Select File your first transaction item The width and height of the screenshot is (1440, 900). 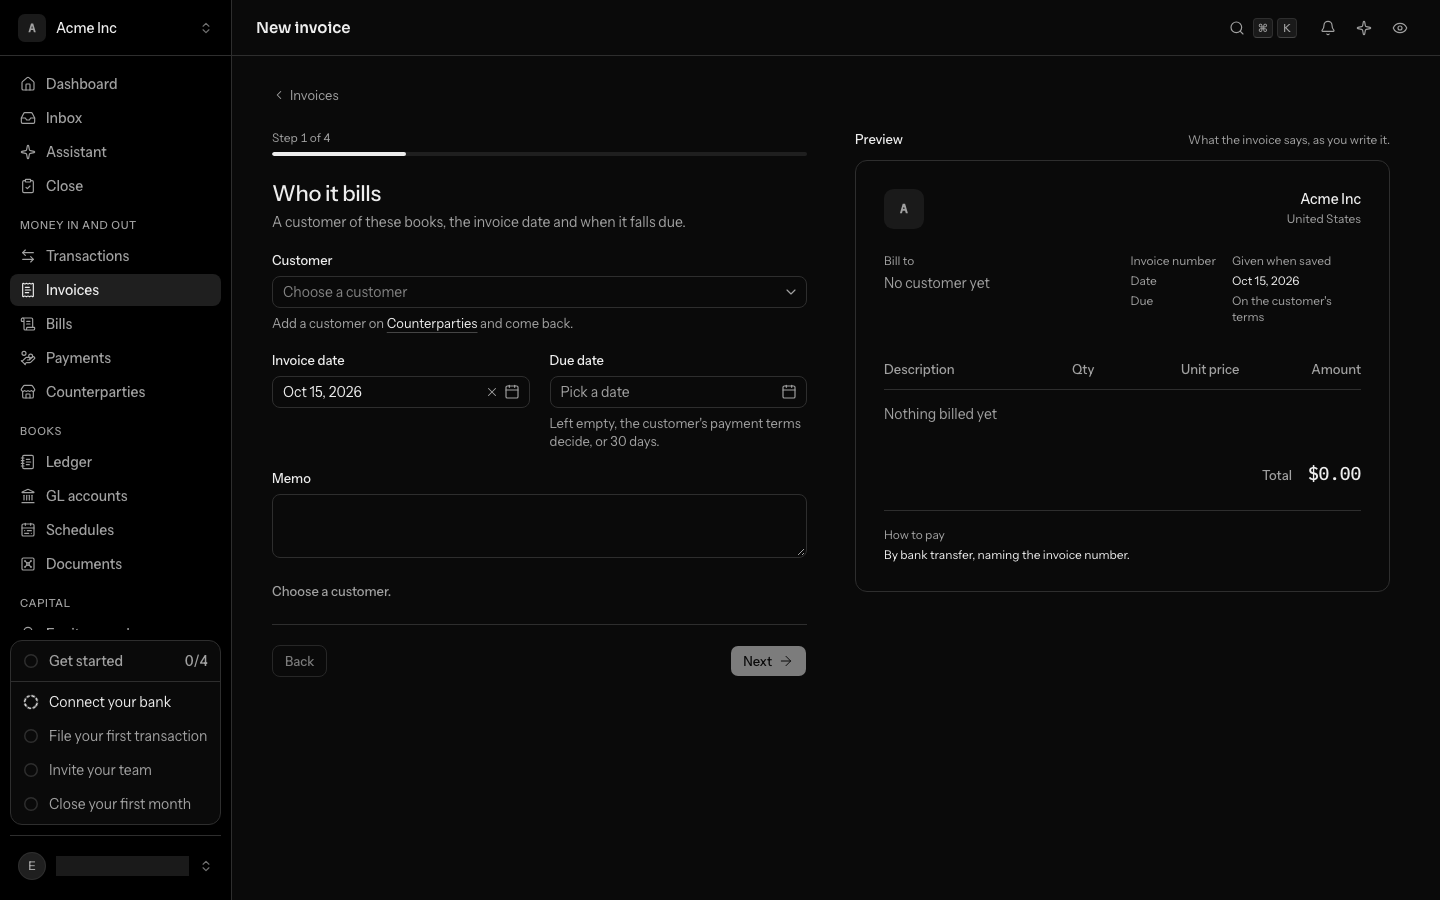coord(115,736)
